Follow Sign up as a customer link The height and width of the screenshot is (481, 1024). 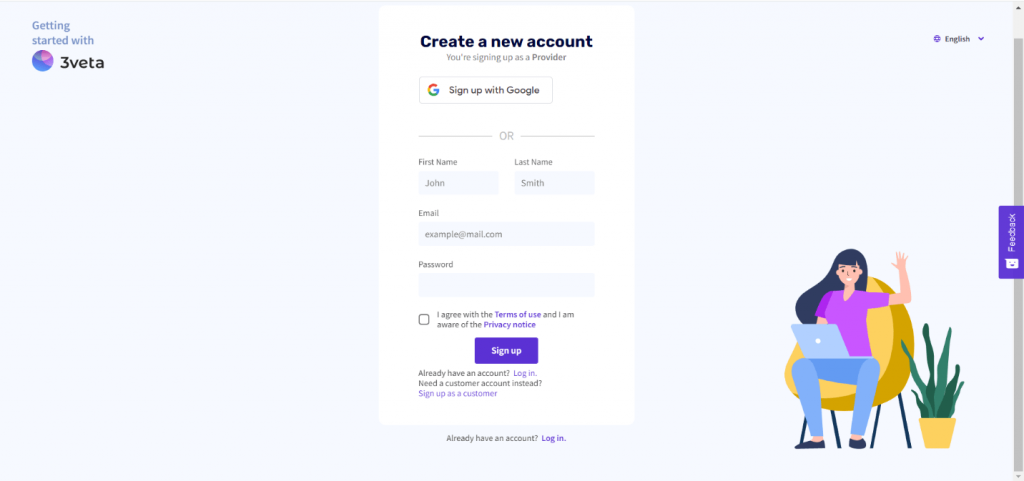point(458,394)
